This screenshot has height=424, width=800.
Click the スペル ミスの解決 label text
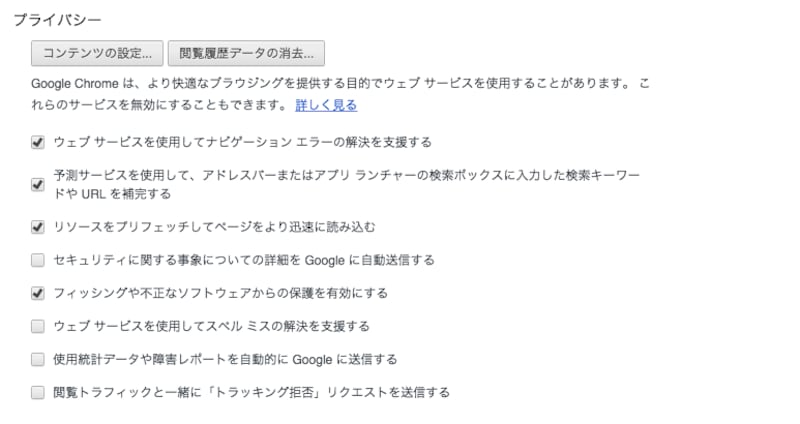[x=211, y=326]
